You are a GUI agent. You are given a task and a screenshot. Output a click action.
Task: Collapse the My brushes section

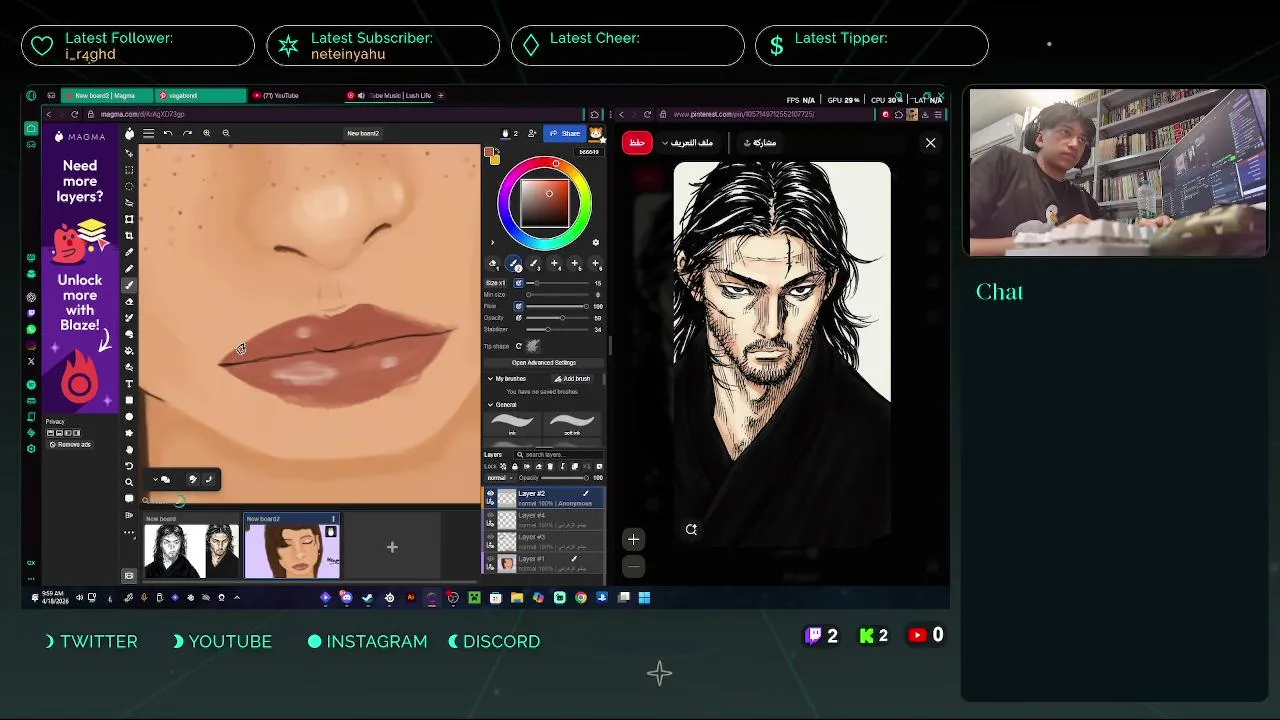(491, 379)
